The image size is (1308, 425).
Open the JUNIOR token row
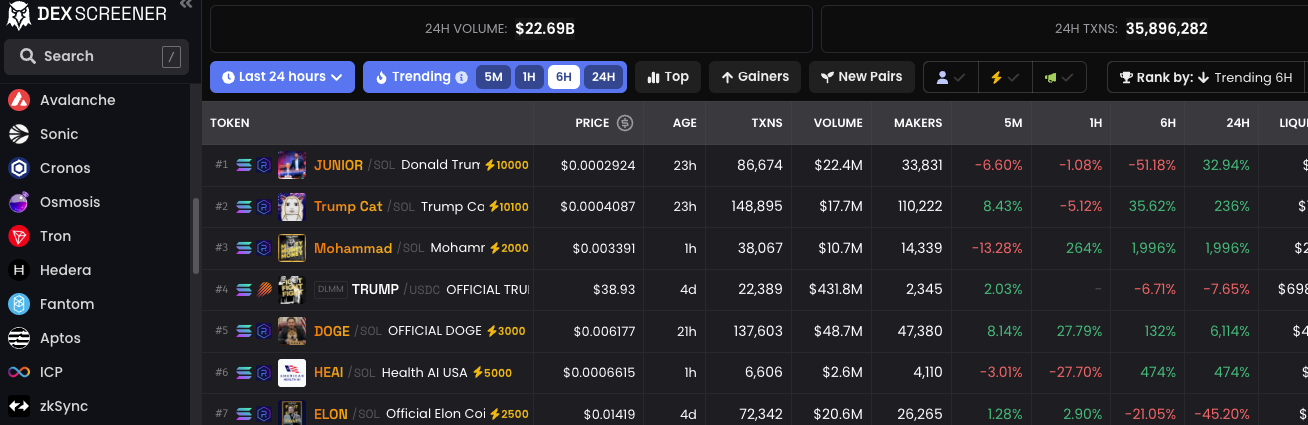pos(755,165)
